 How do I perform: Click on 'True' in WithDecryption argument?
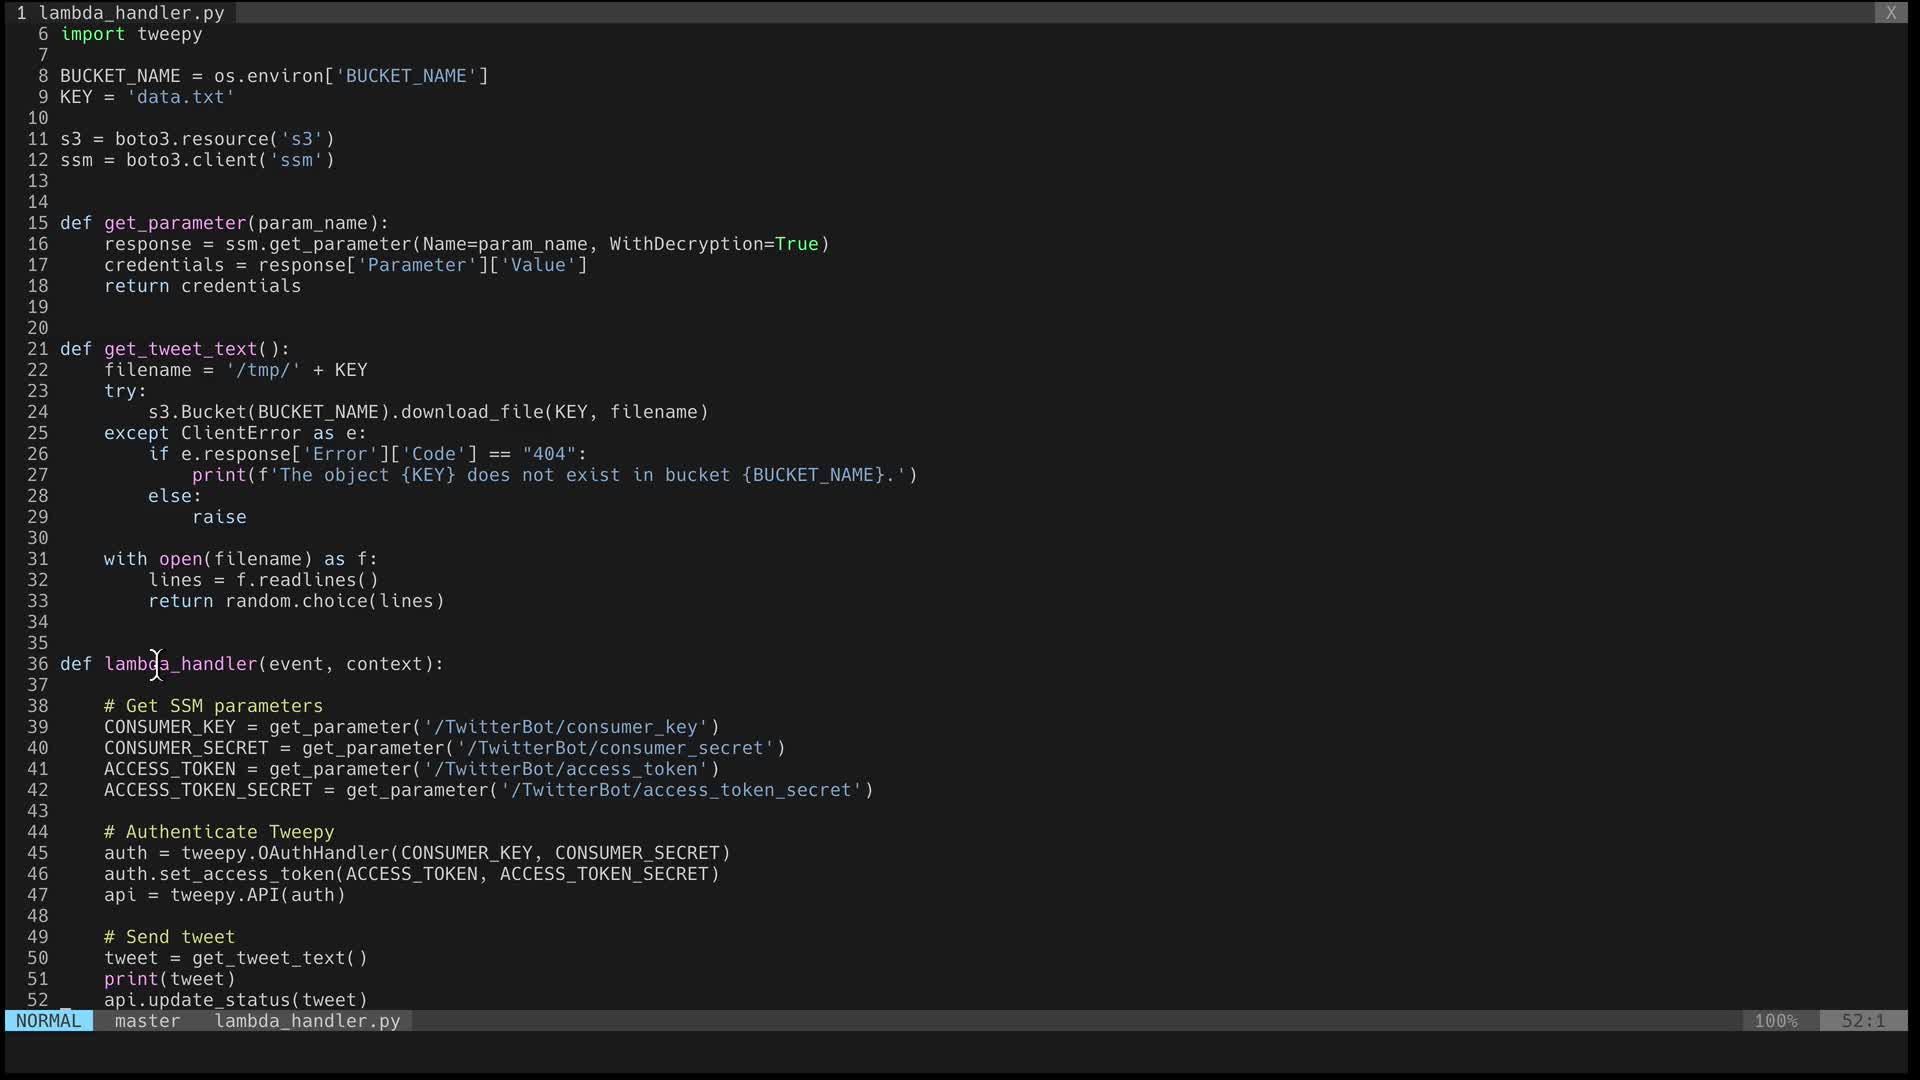coord(796,244)
